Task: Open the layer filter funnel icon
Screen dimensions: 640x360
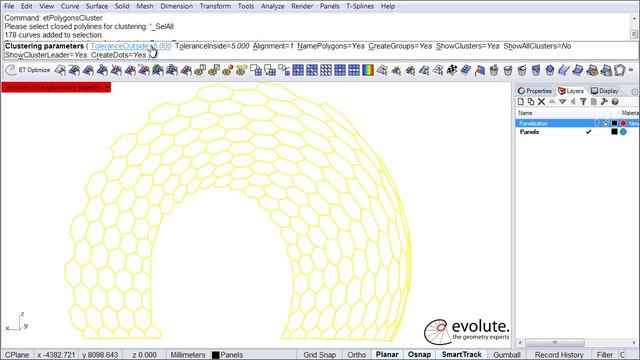Action: click(583, 102)
